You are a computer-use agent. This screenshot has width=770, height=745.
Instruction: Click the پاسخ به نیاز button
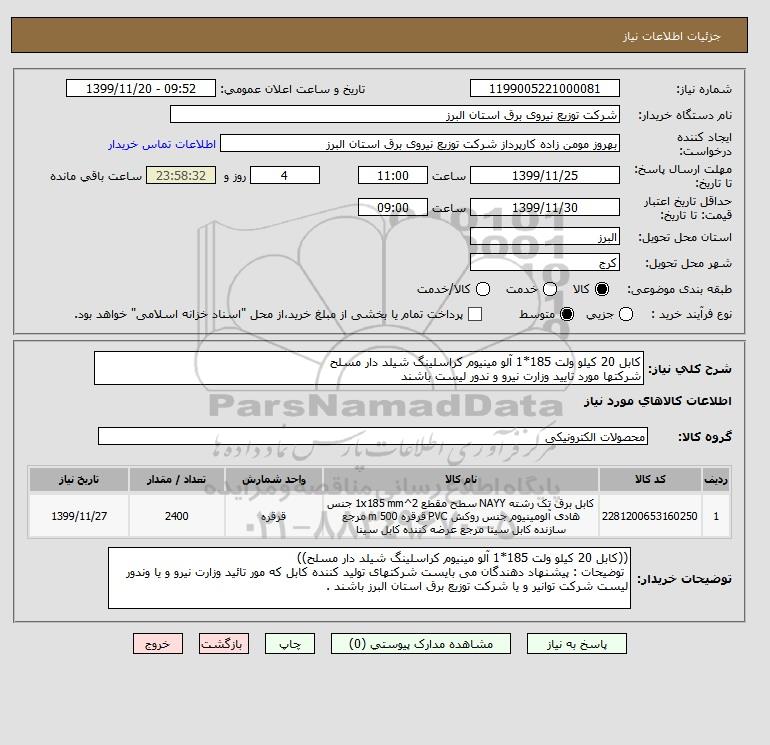point(577,644)
